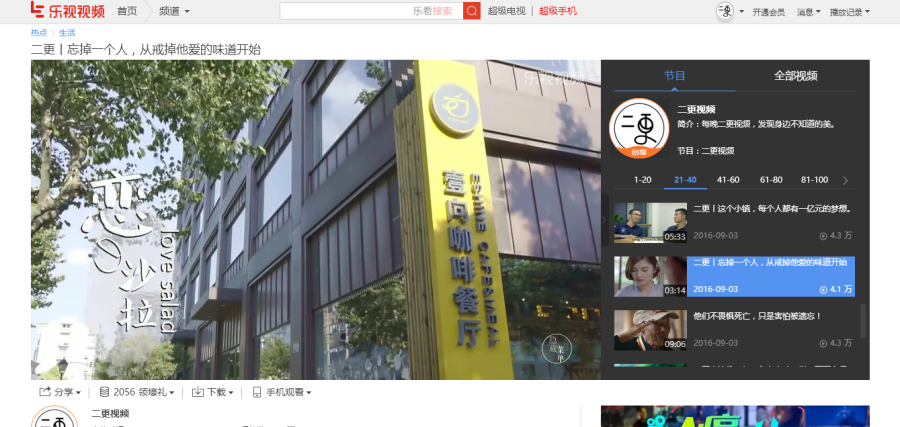Select the highlighted 忘掉一个人 playlist entry

[x=771, y=276]
